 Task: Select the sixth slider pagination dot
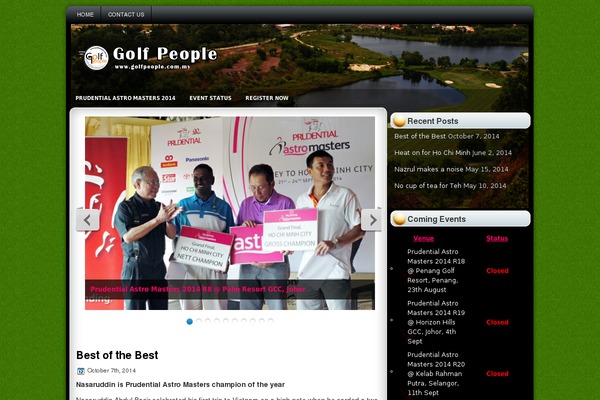pos(235,321)
